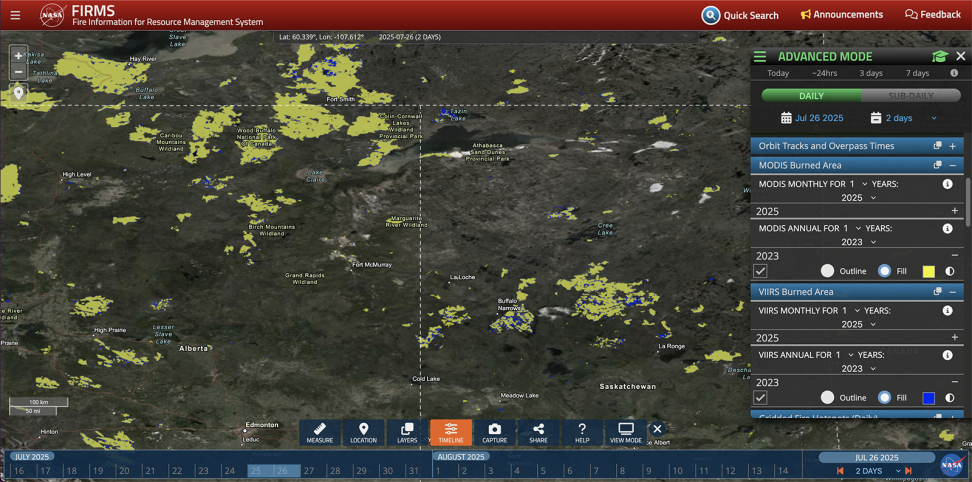This screenshot has width=972, height=482.
Task: Zoom in on the map
Action: pyautogui.click(x=18, y=55)
